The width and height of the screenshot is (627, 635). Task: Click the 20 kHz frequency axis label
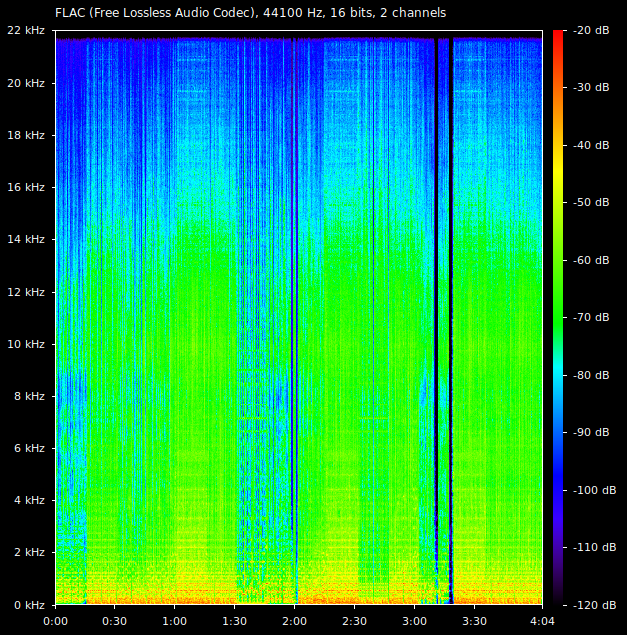(26, 83)
